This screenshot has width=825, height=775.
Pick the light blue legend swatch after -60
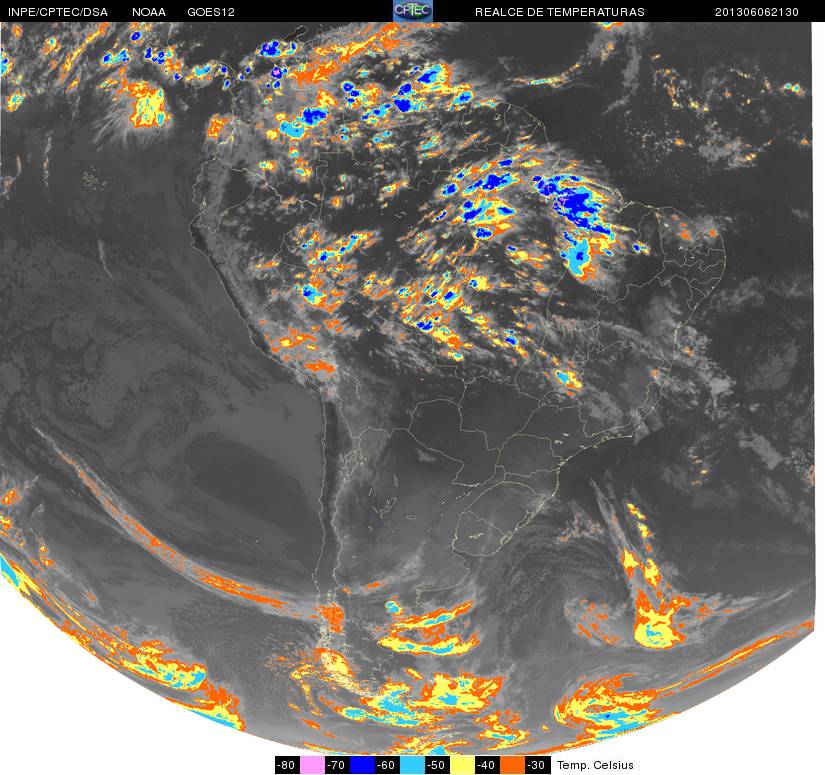coord(412,765)
